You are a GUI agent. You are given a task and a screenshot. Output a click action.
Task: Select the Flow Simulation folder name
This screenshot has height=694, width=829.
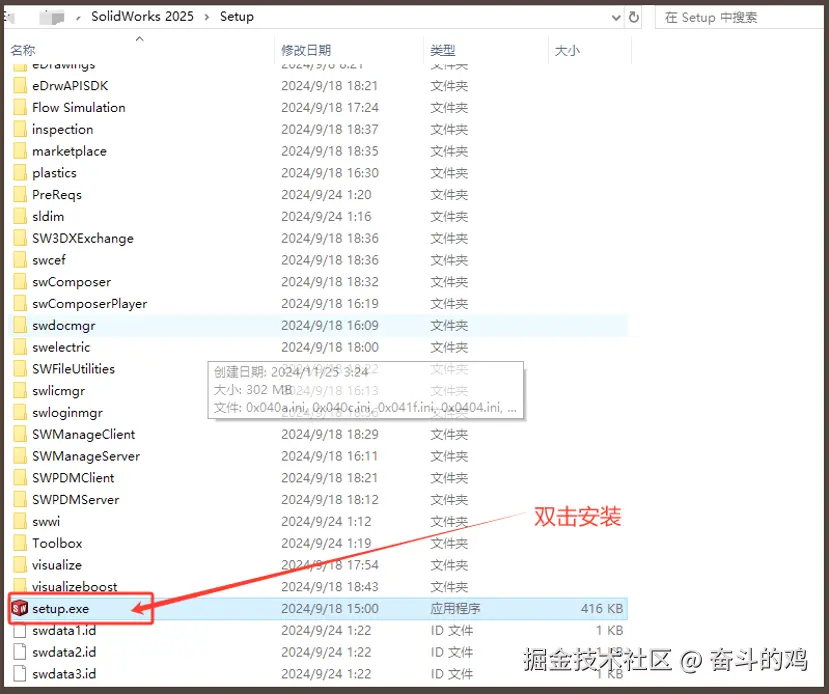pos(79,107)
